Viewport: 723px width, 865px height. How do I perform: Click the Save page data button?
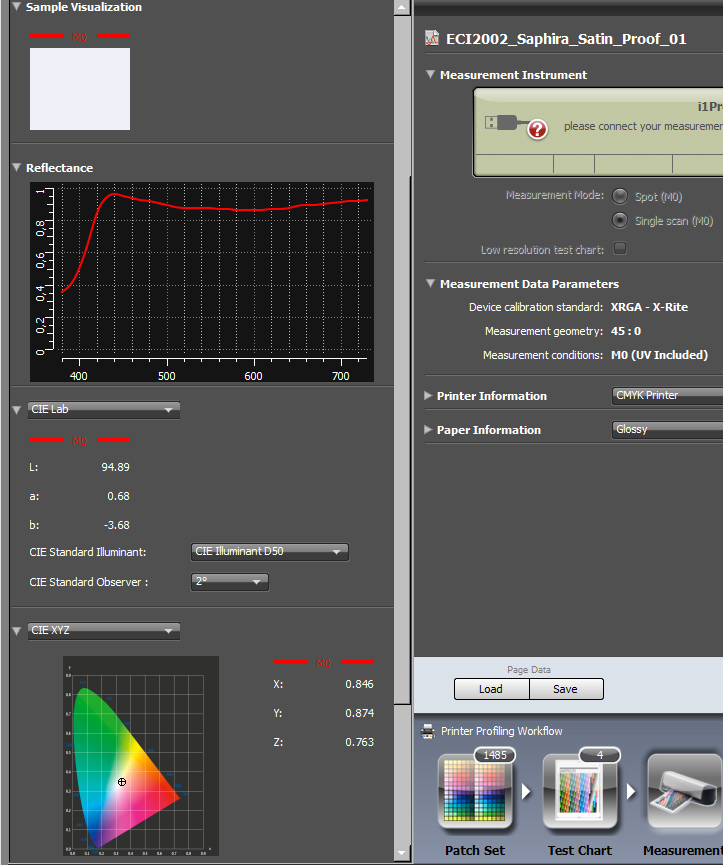[x=566, y=689]
